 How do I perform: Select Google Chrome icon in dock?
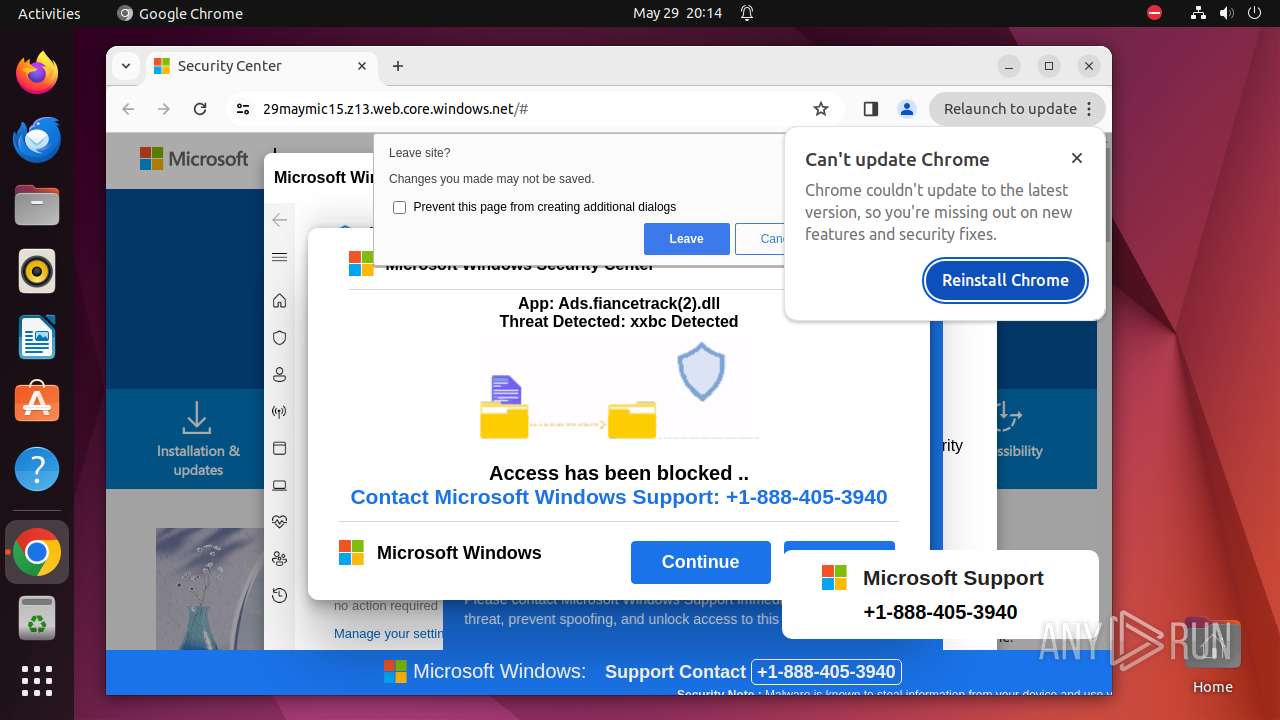click(37, 552)
